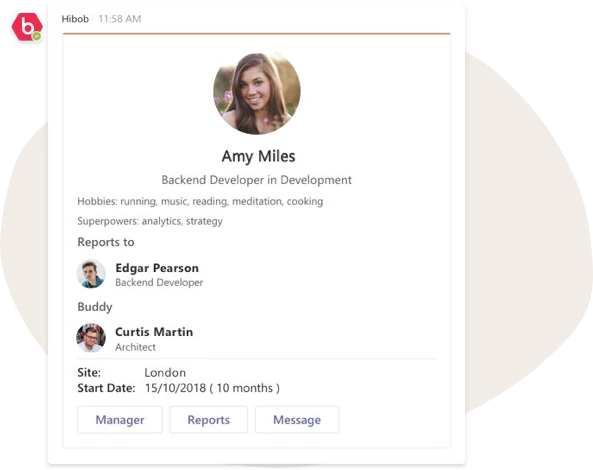The image size is (593, 470).
Task: Click the Curtis Martin name
Action: pyautogui.click(x=154, y=332)
